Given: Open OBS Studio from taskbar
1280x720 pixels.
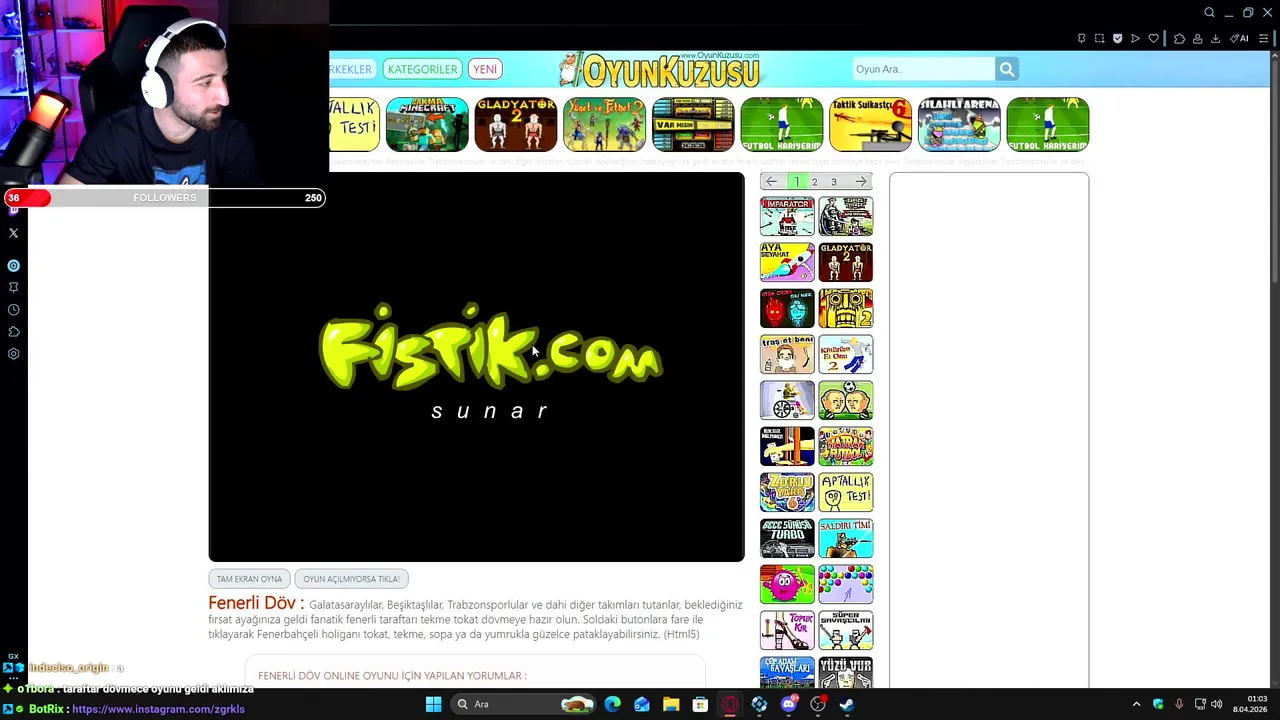Looking at the screenshot, I should pos(818,704).
